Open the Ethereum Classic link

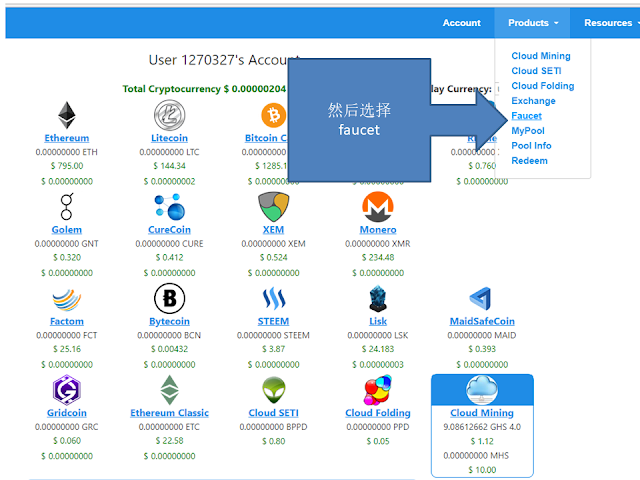coord(169,413)
